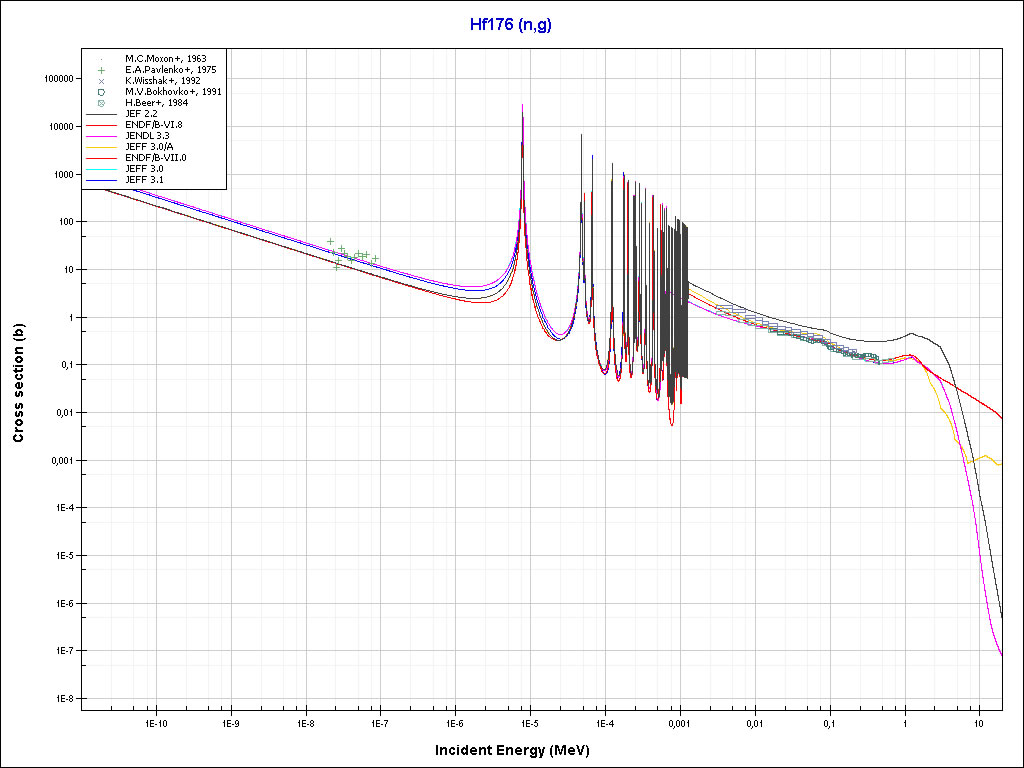Click the 0,001 tick on the energy axis
1024x768 pixels.
(x=678, y=722)
